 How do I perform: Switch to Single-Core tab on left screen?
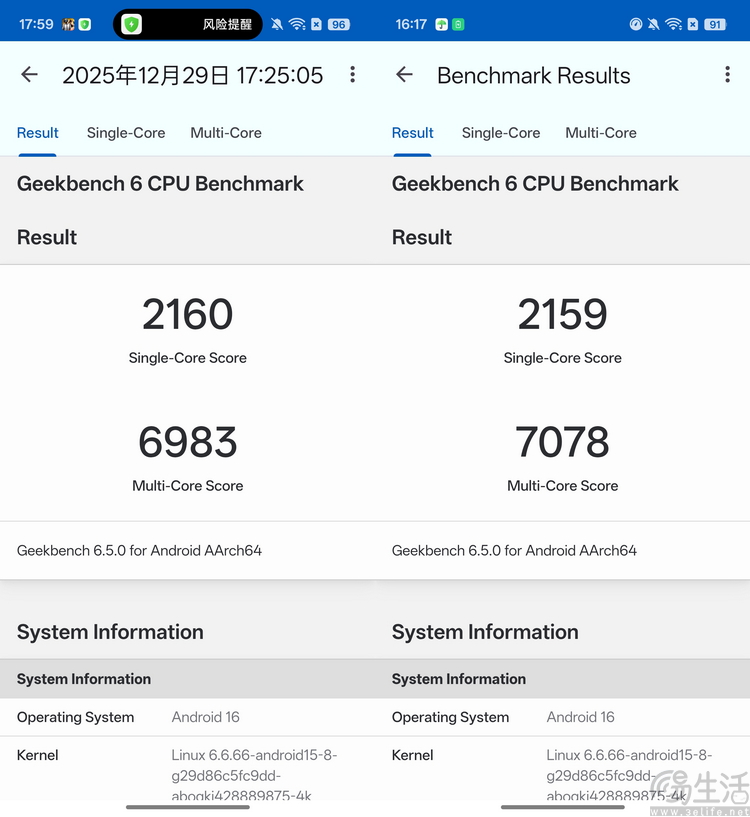[x=126, y=133]
